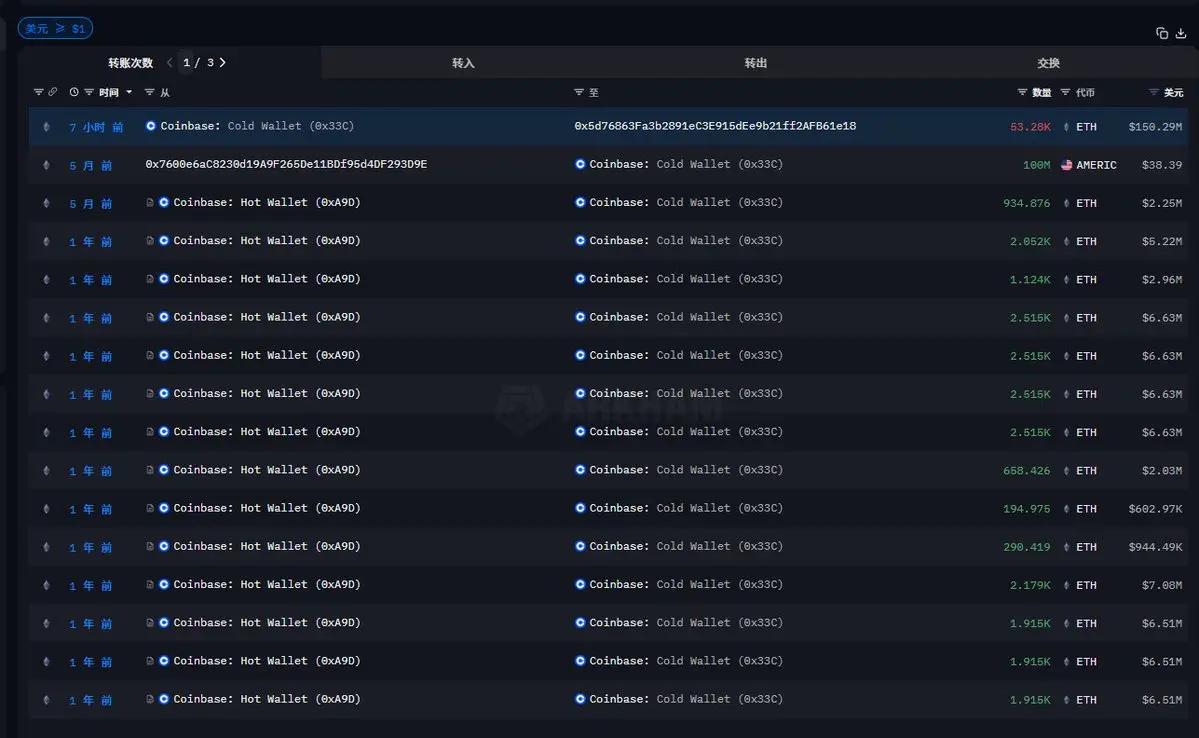1199x738 pixels.
Task: Open Coinbase: Hot Wallet (0xA9D) in the 2.052K row
Action: click(x=267, y=241)
